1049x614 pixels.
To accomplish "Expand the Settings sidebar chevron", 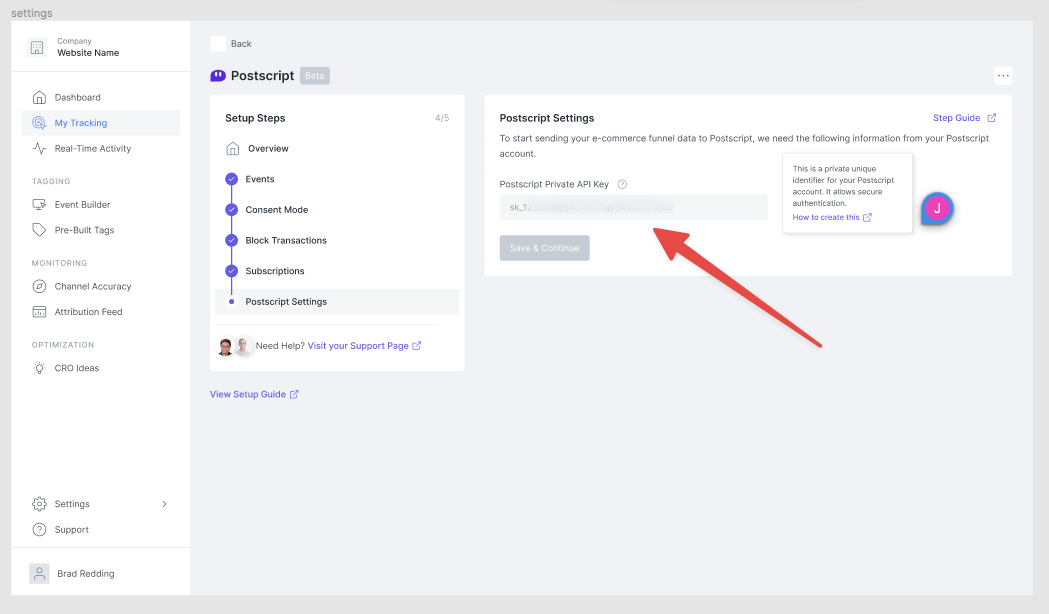I will click(x=165, y=504).
